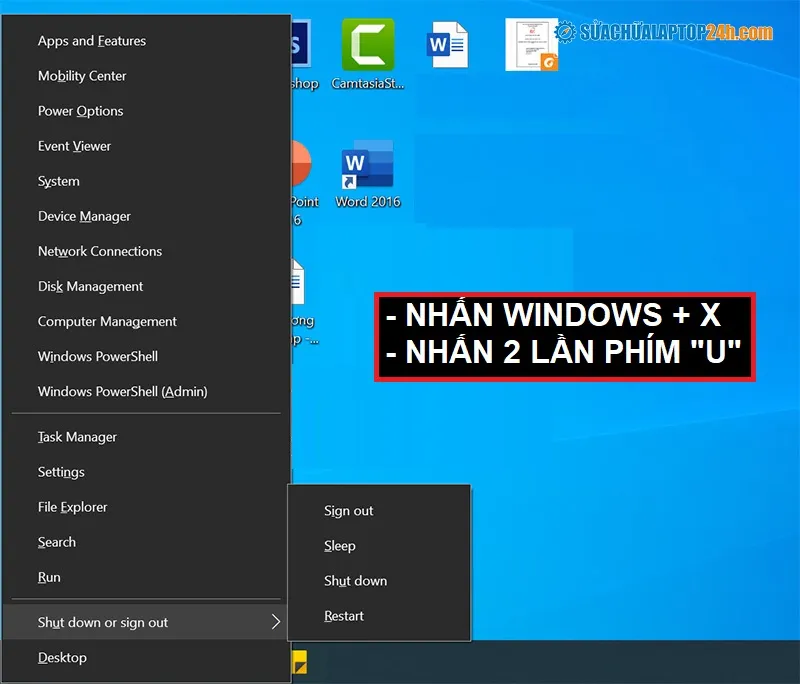Viewport: 800px width, 684px height.
Task: Click File Explorer in the menu
Action: 72,507
